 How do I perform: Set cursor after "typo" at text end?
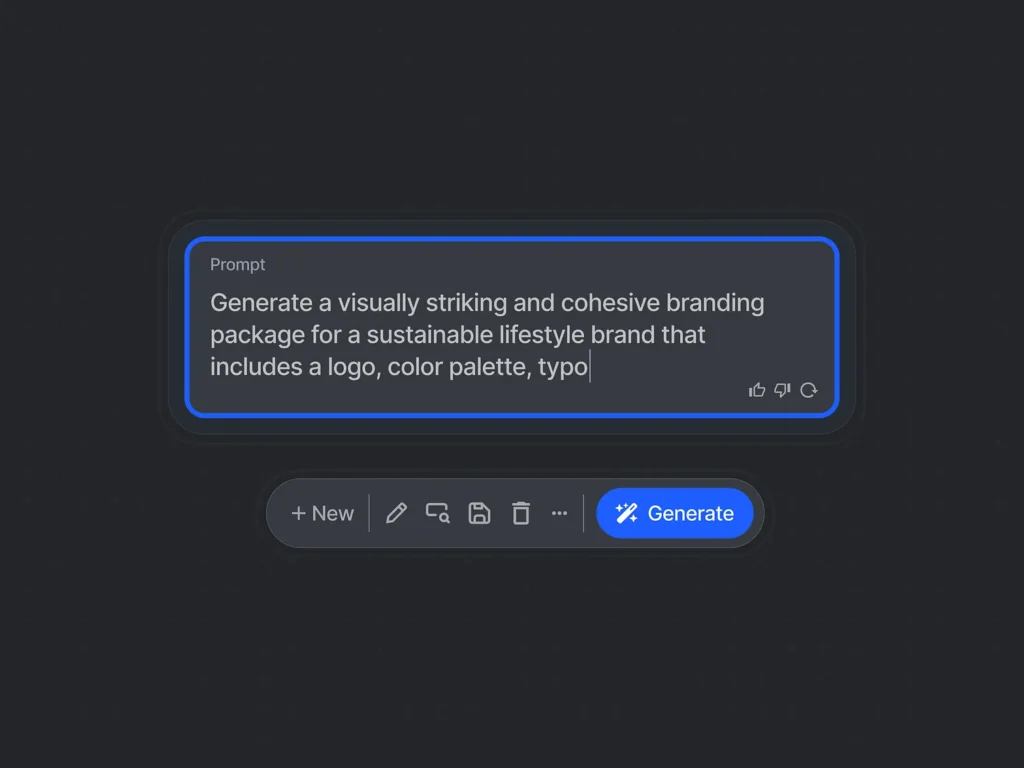pos(589,367)
